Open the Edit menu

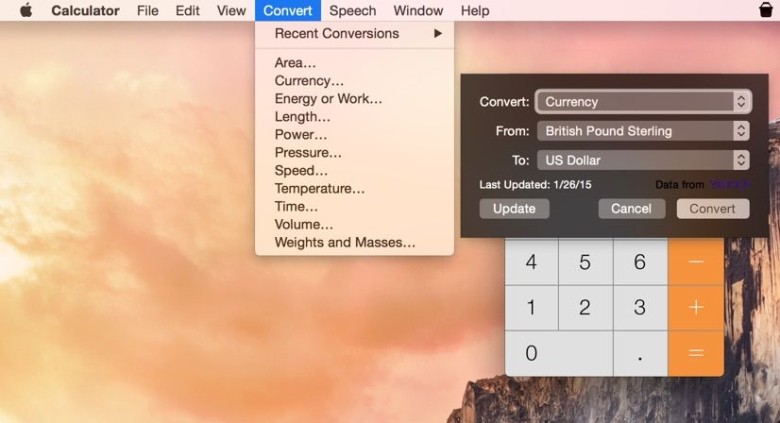[x=188, y=10]
